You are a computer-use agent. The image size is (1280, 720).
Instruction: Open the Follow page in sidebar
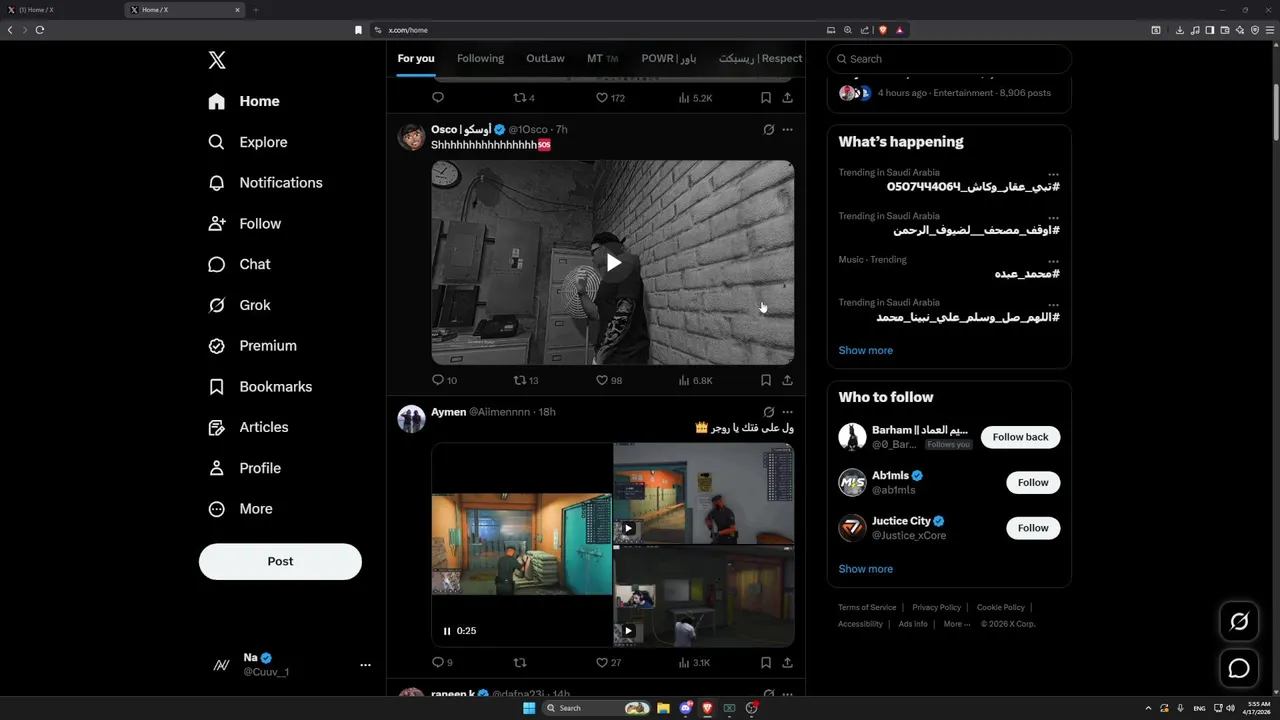245,224
